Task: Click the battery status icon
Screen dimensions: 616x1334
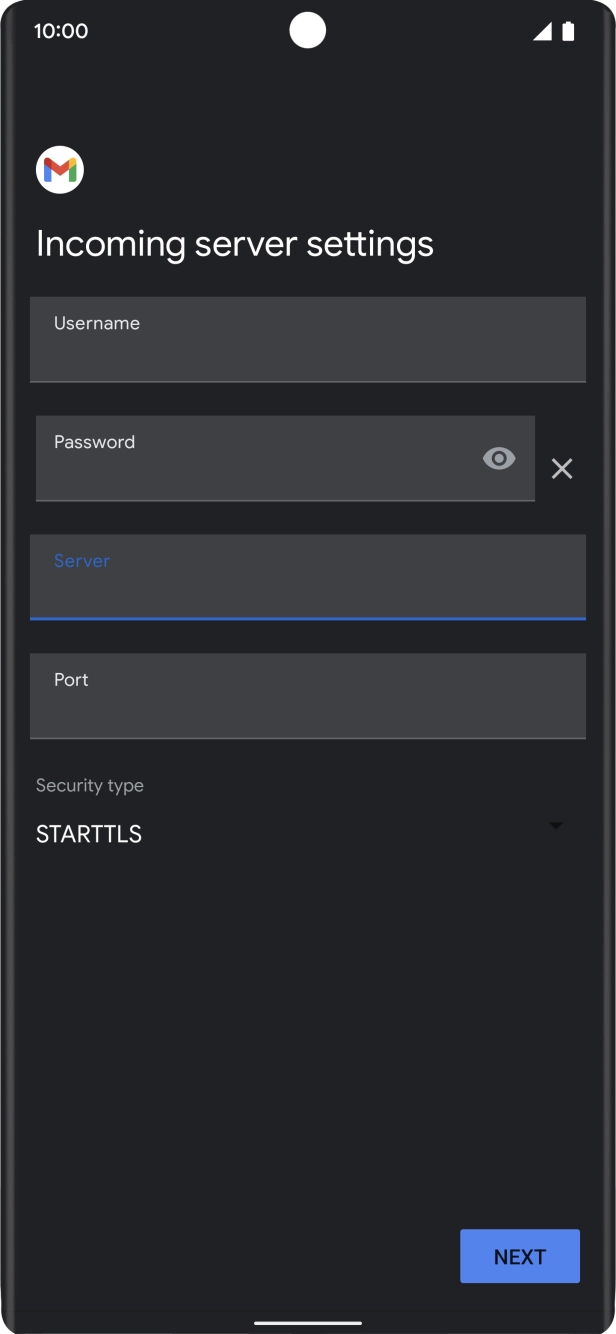Action: pos(566,31)
